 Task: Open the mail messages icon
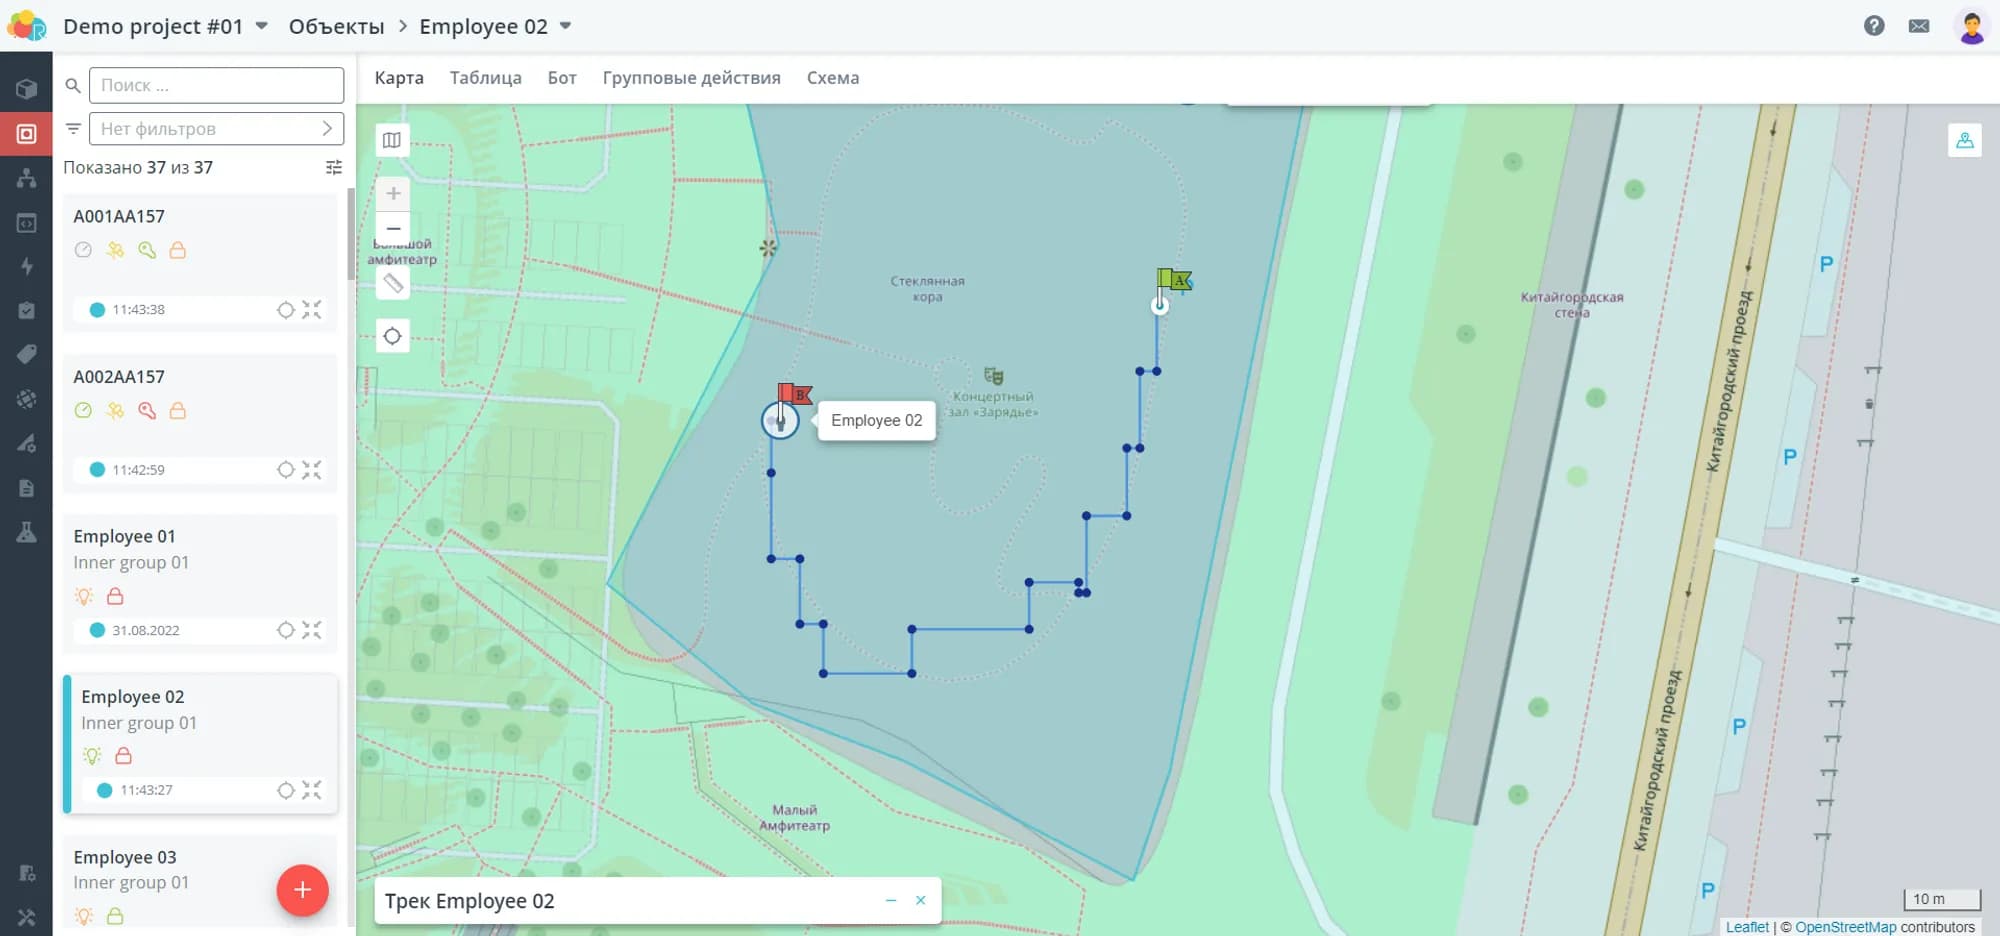(1918, 26)
